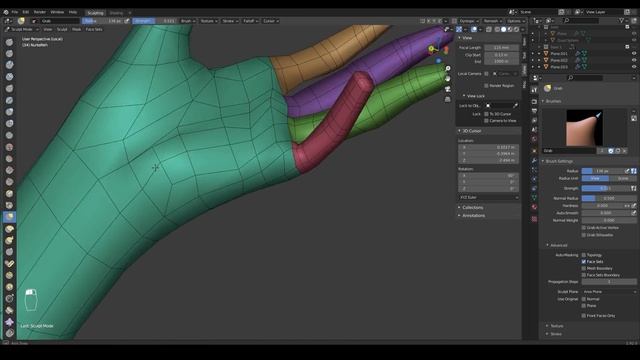Adjust the Strength slider in Brush Settings

(x=606, y=188)
